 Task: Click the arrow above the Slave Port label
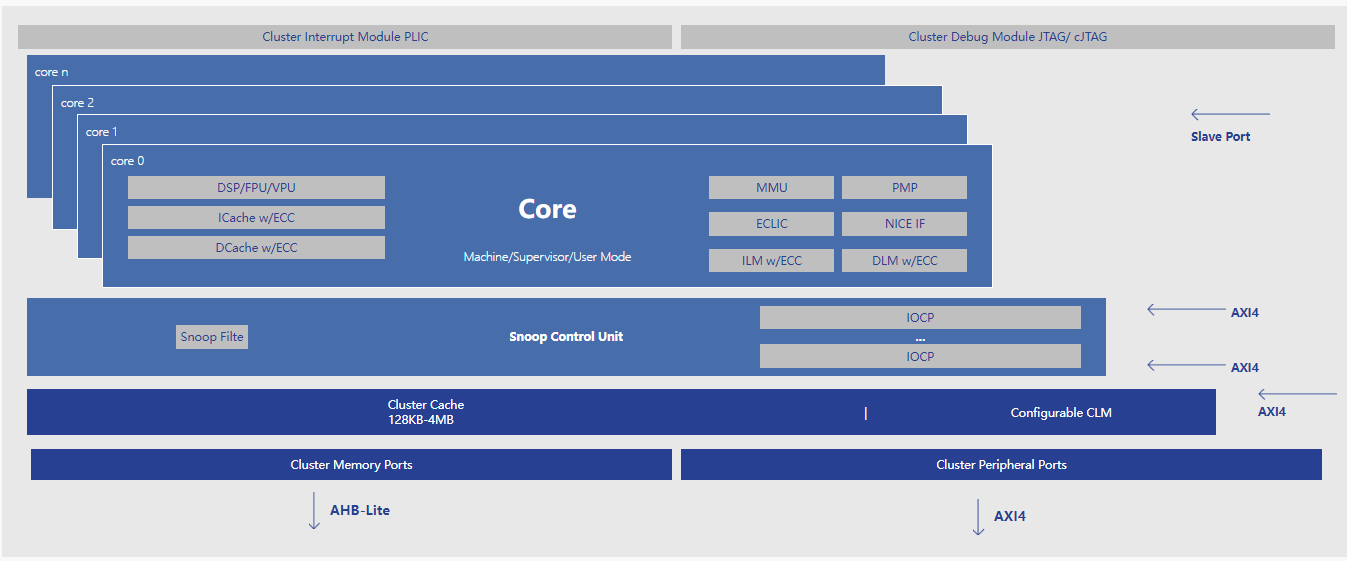tap(1230, 115)
